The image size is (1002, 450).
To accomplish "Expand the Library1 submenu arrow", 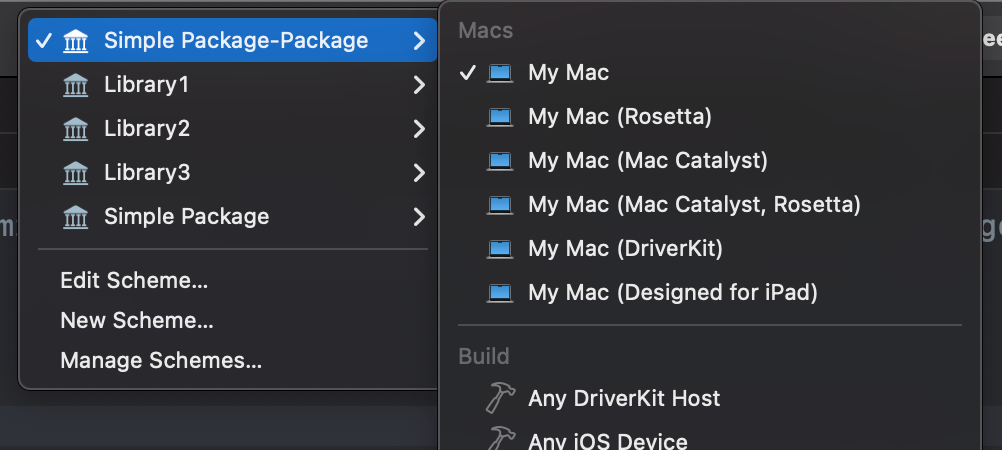I will [x=419, y=85].
